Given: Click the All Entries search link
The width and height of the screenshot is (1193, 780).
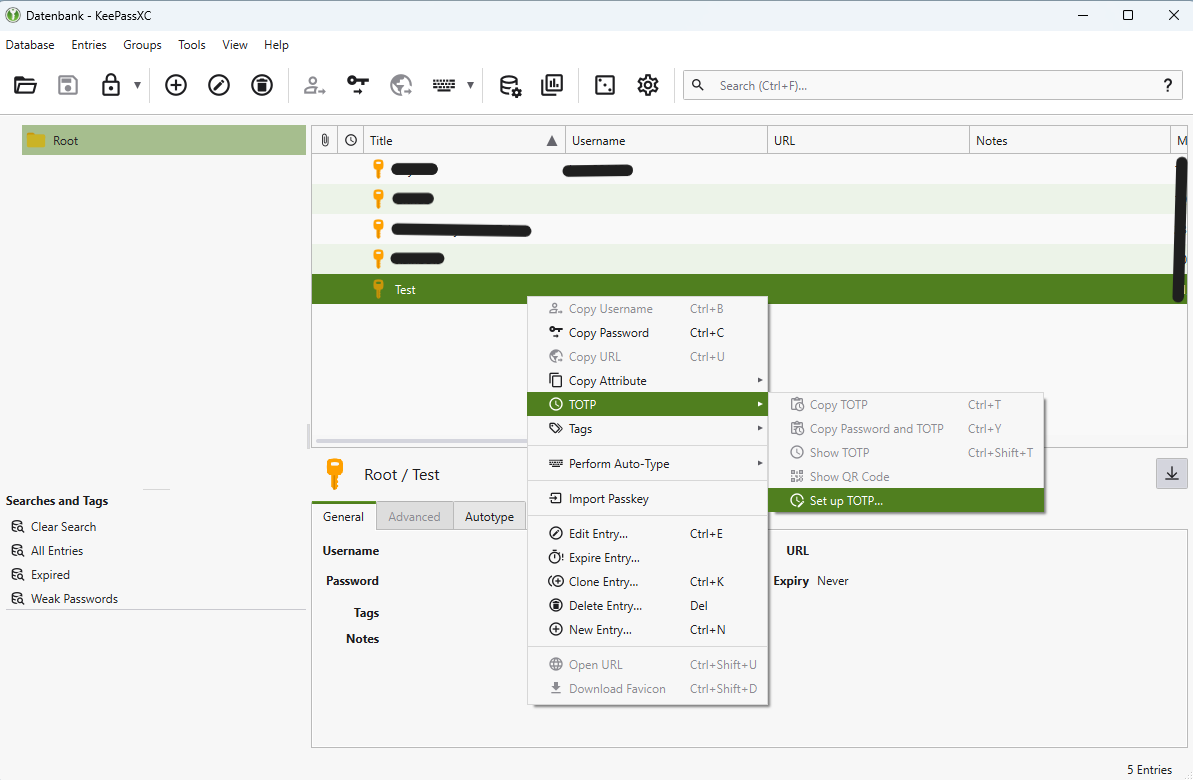Looking at the screenshot, I should click(x=57, y=551).
